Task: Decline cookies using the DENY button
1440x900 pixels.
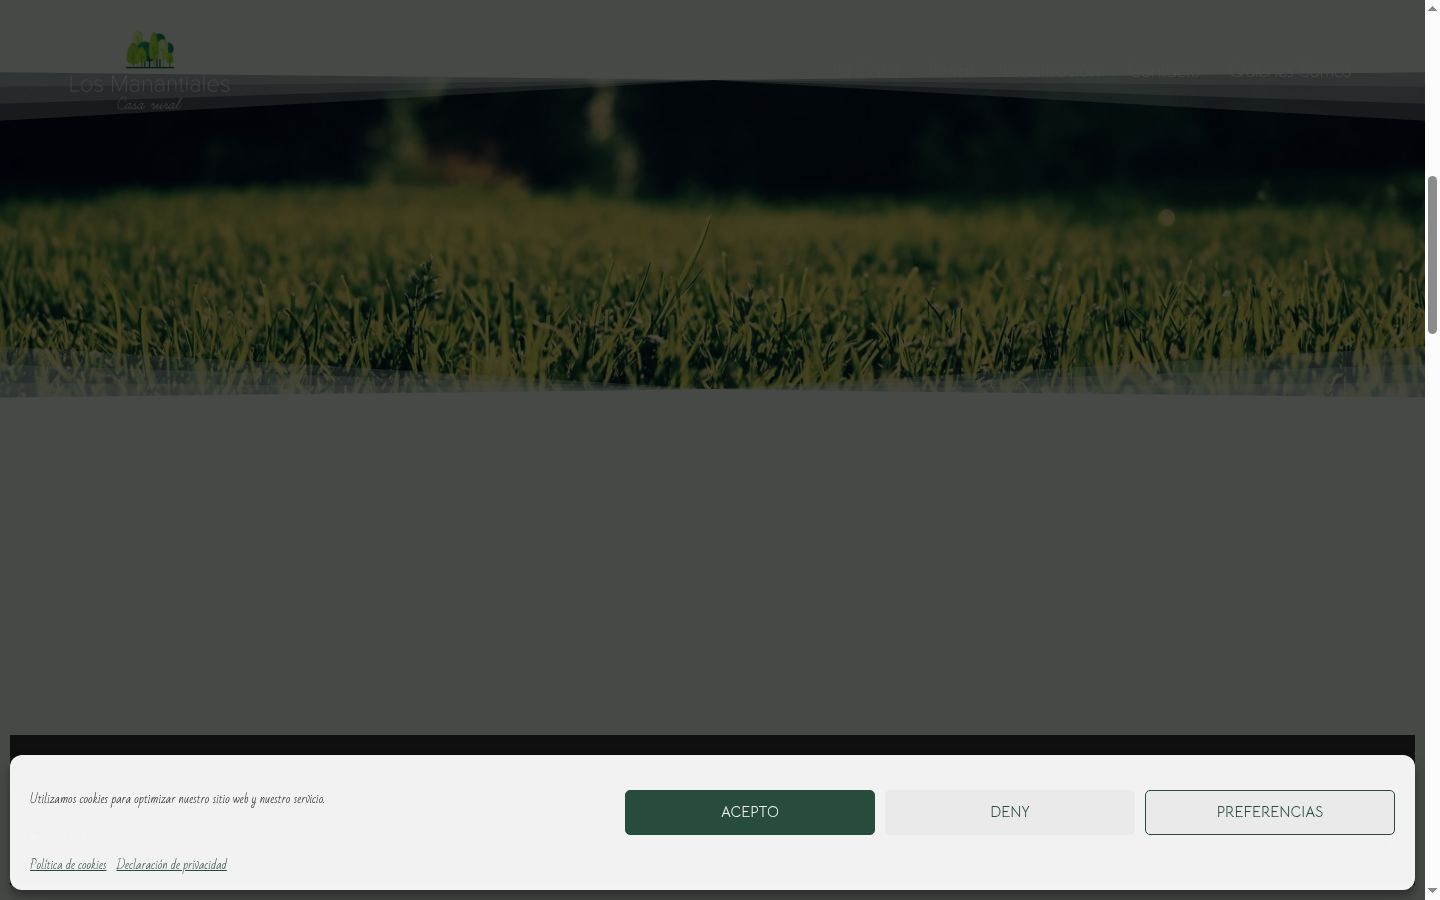Action: point(1010,812)
